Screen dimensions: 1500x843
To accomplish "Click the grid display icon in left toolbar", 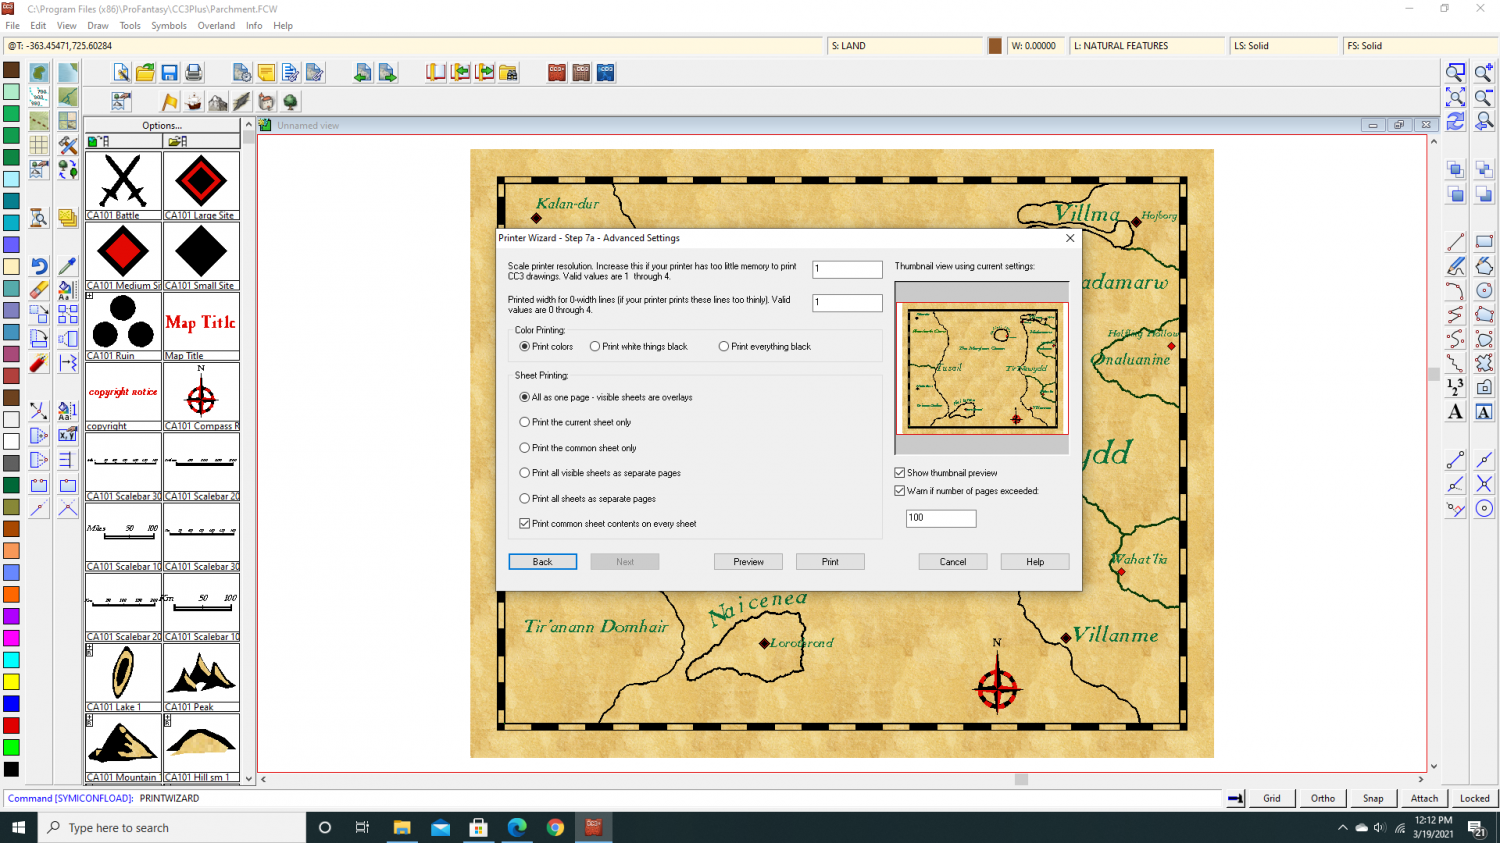I will click(x=39, y=145).
